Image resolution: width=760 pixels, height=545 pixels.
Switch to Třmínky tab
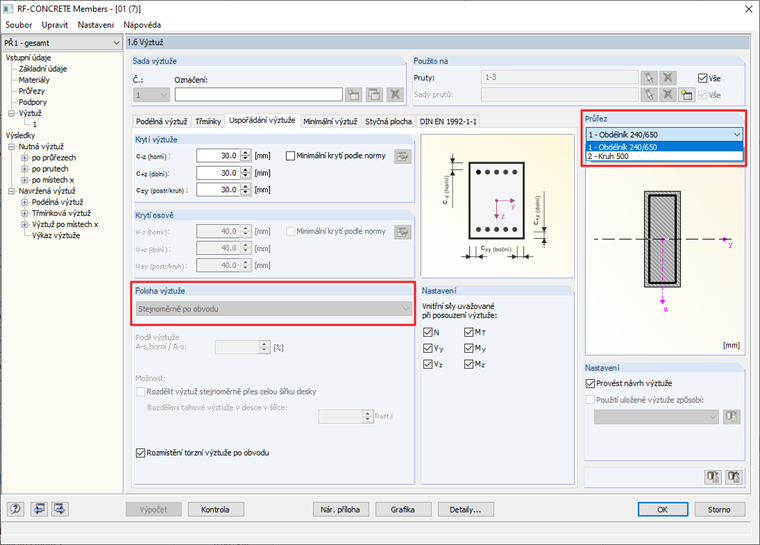pos(208,121)
